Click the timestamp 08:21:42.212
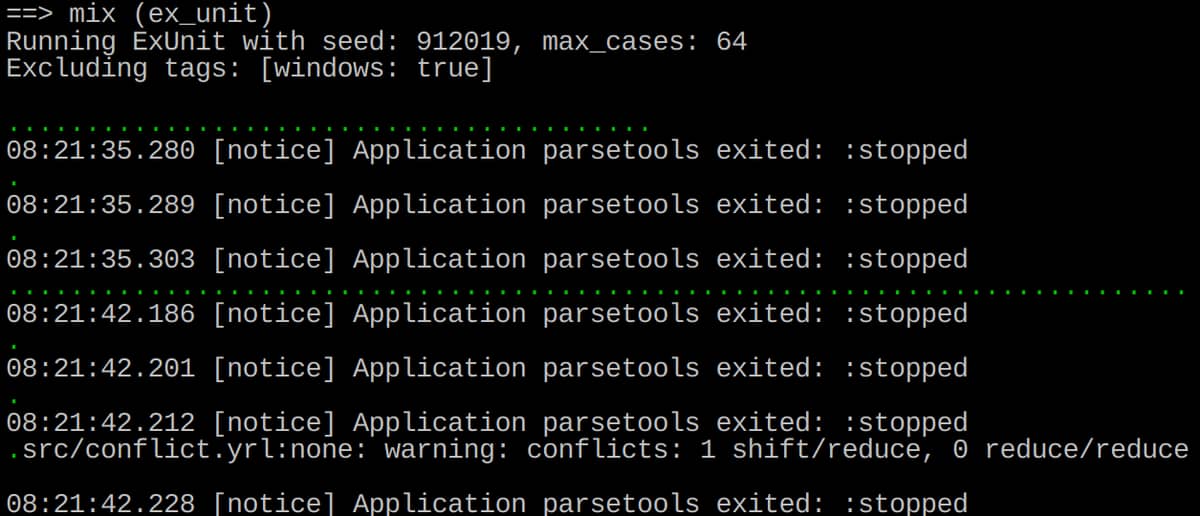This screenshot has width=1200, height=516. pyautogui.click(x=100, y=422)
